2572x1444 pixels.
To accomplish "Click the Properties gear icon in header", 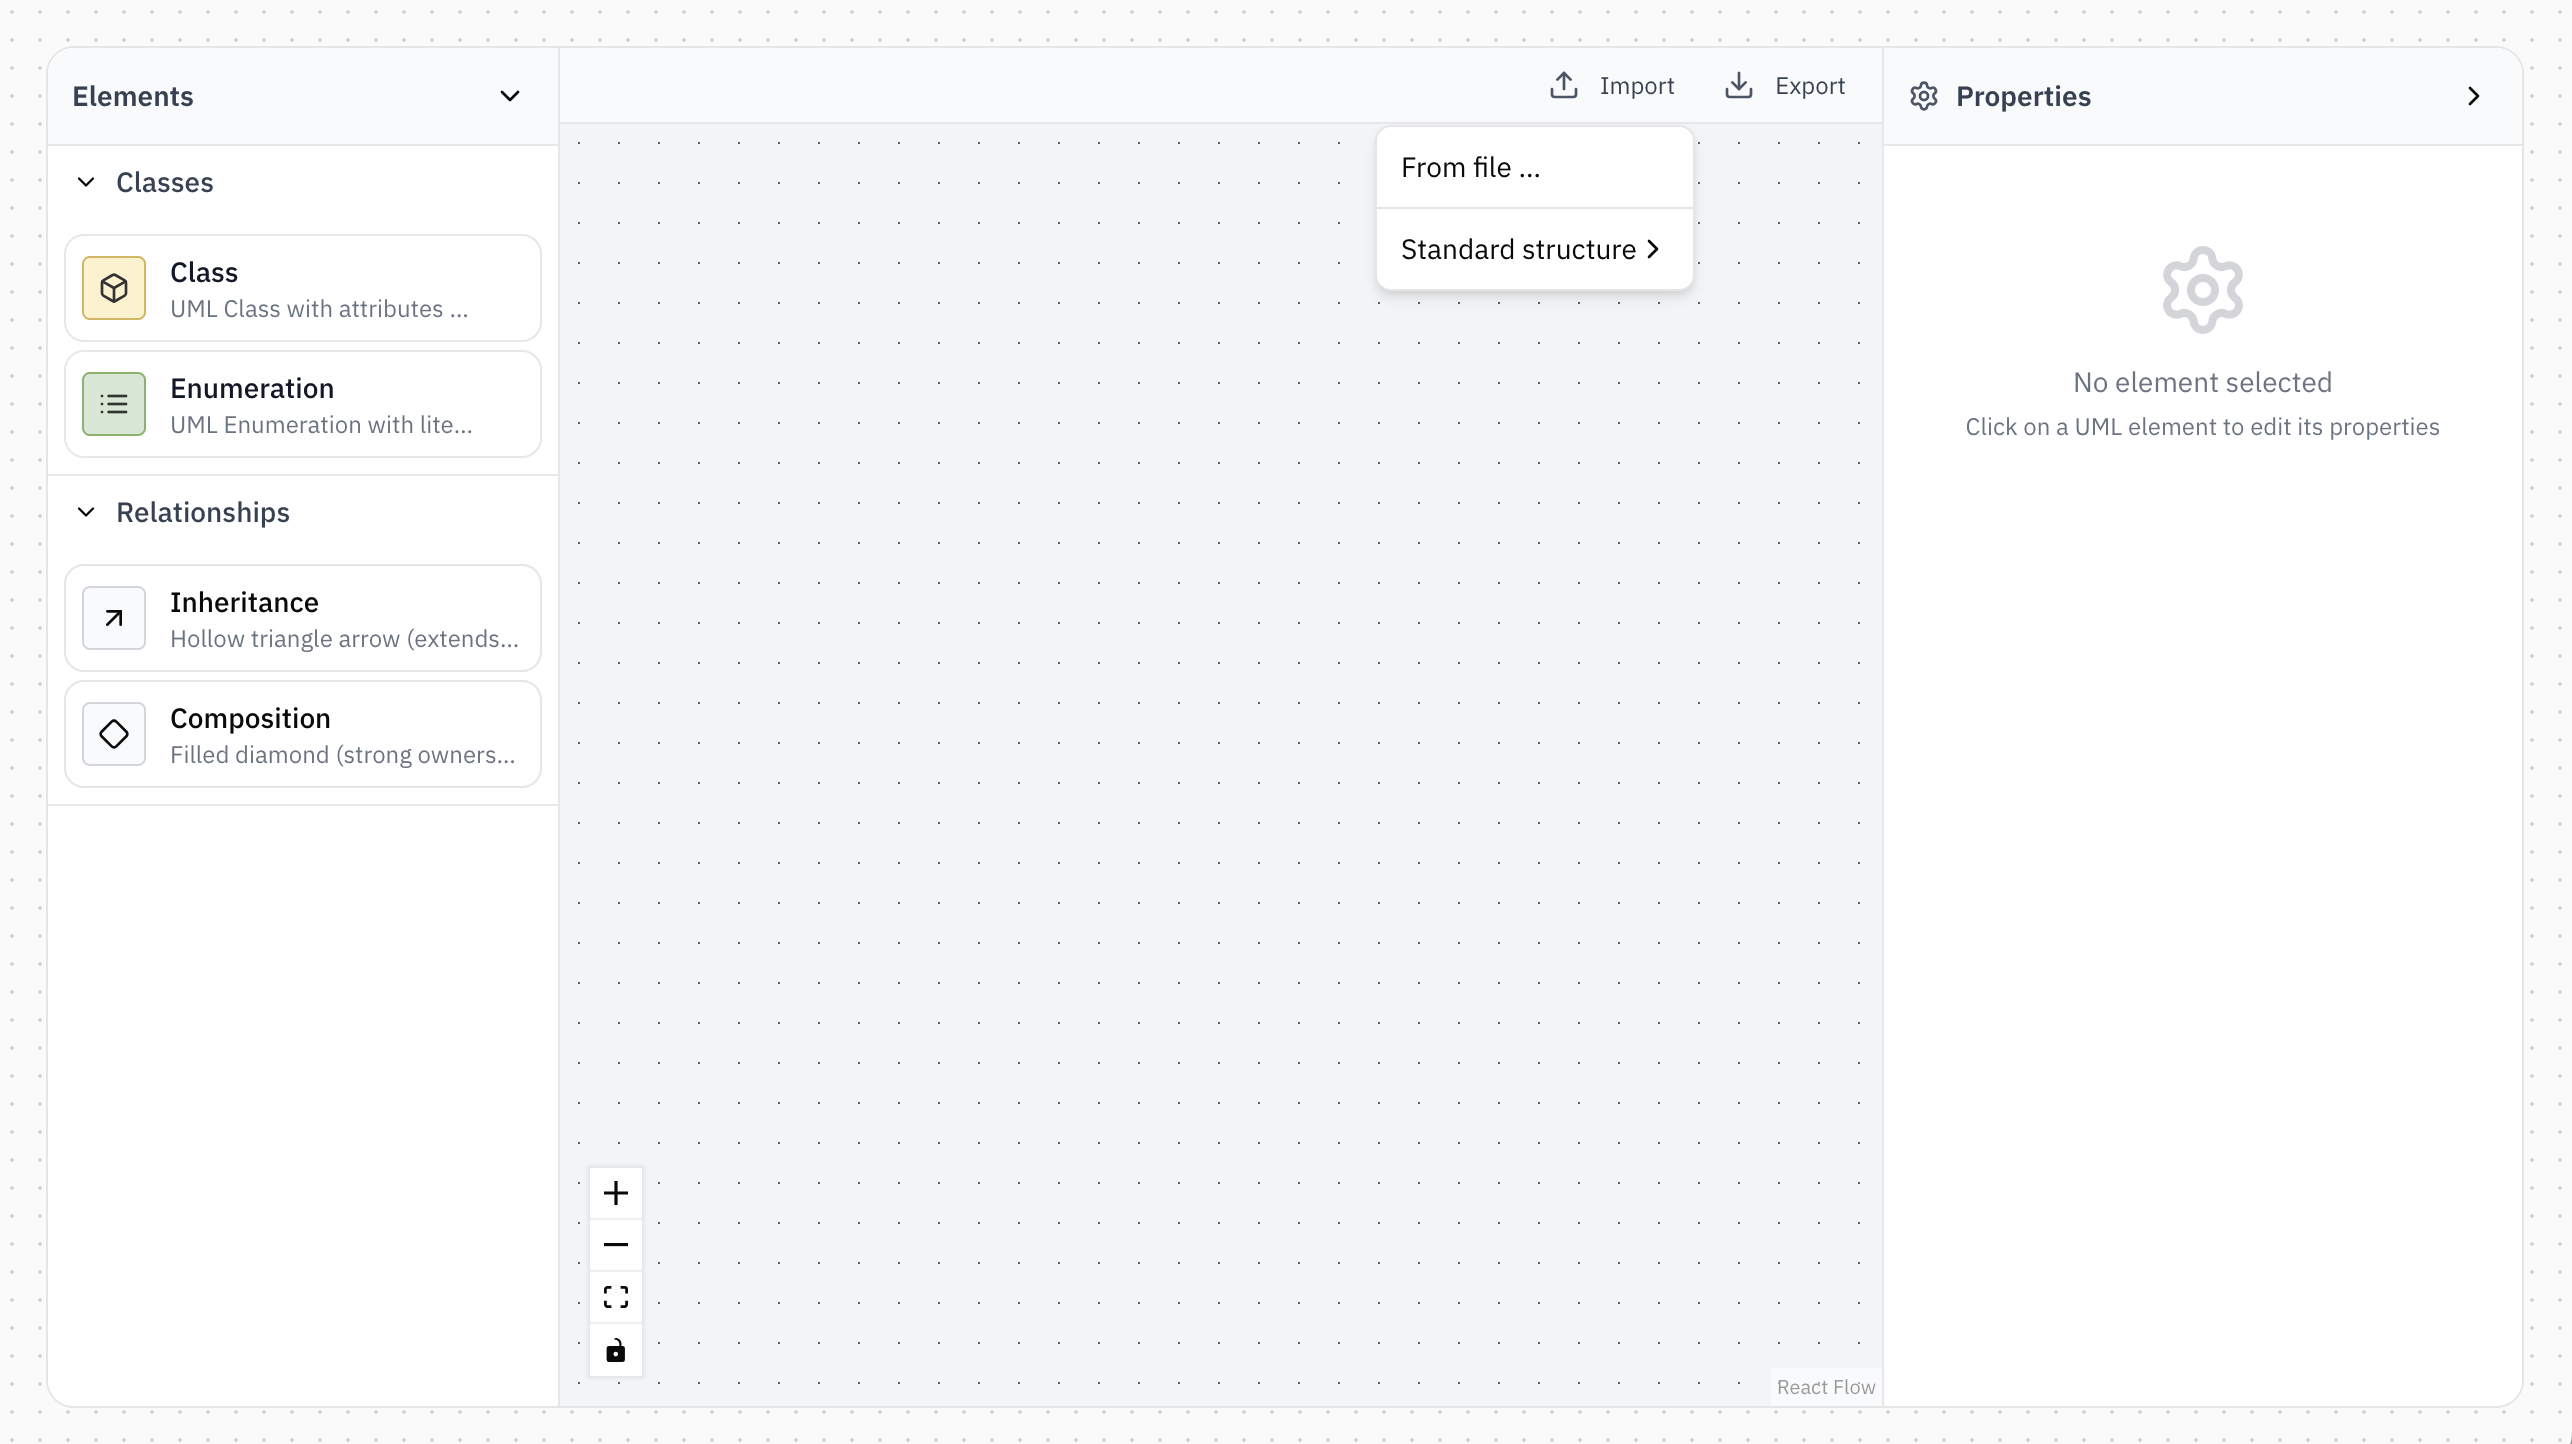I will click(x=1924, y=96).
